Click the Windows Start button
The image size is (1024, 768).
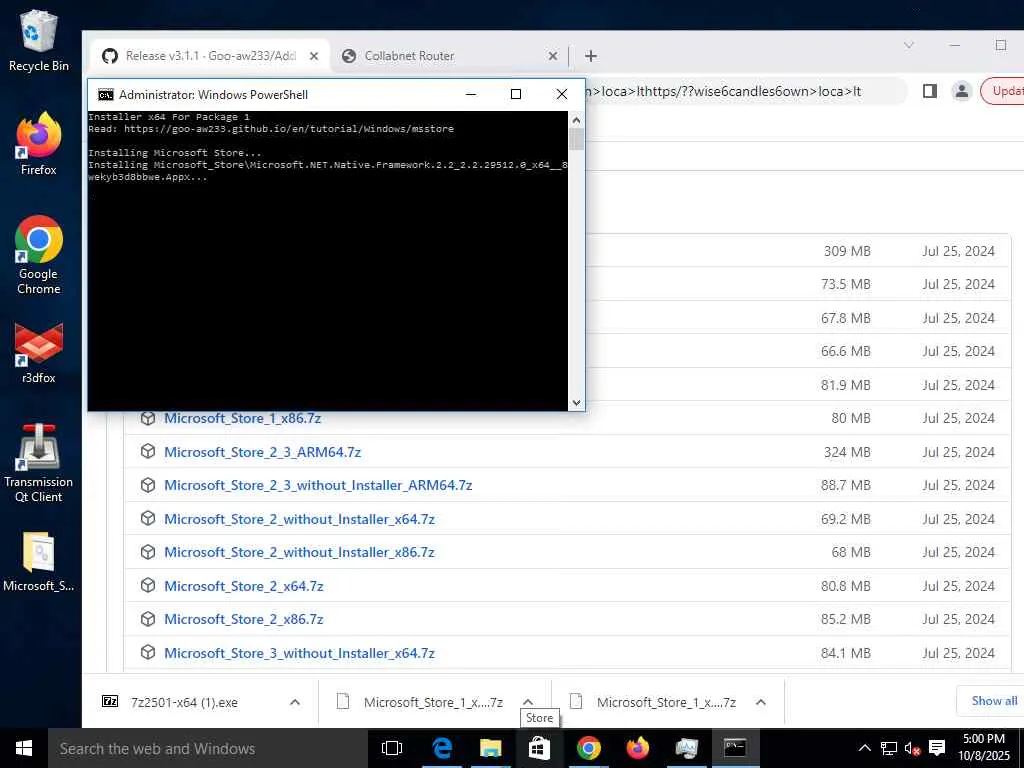click(24, 748)
